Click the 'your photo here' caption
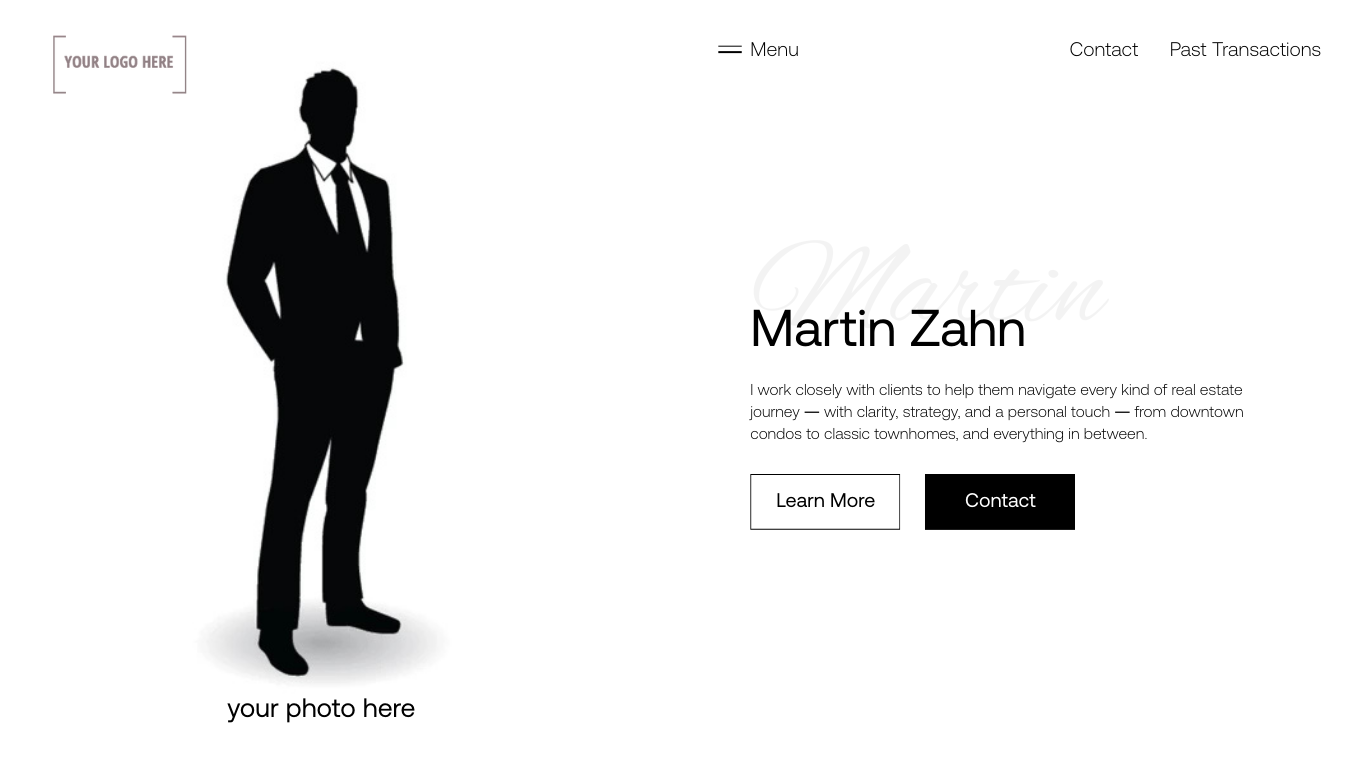Screen dimensions: 1366x768 coord(321,708)
